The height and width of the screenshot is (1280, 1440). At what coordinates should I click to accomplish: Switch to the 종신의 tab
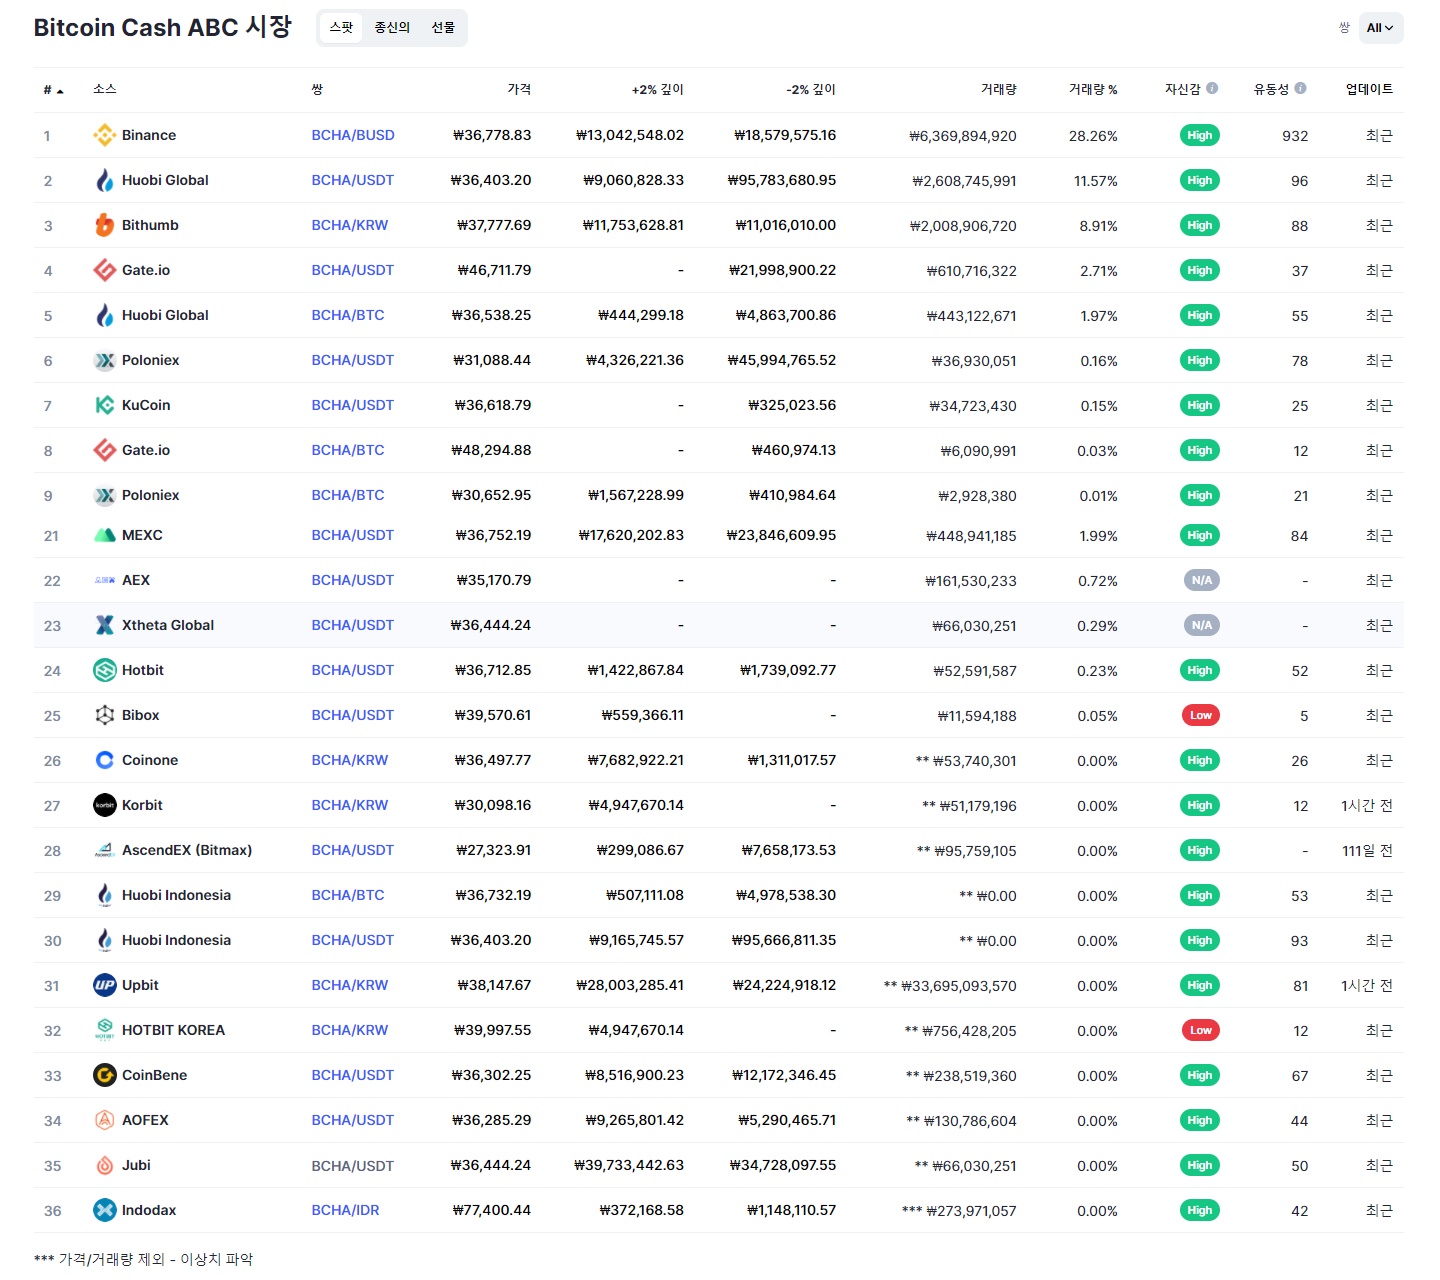pyautogui.click(x=392, y=28)
